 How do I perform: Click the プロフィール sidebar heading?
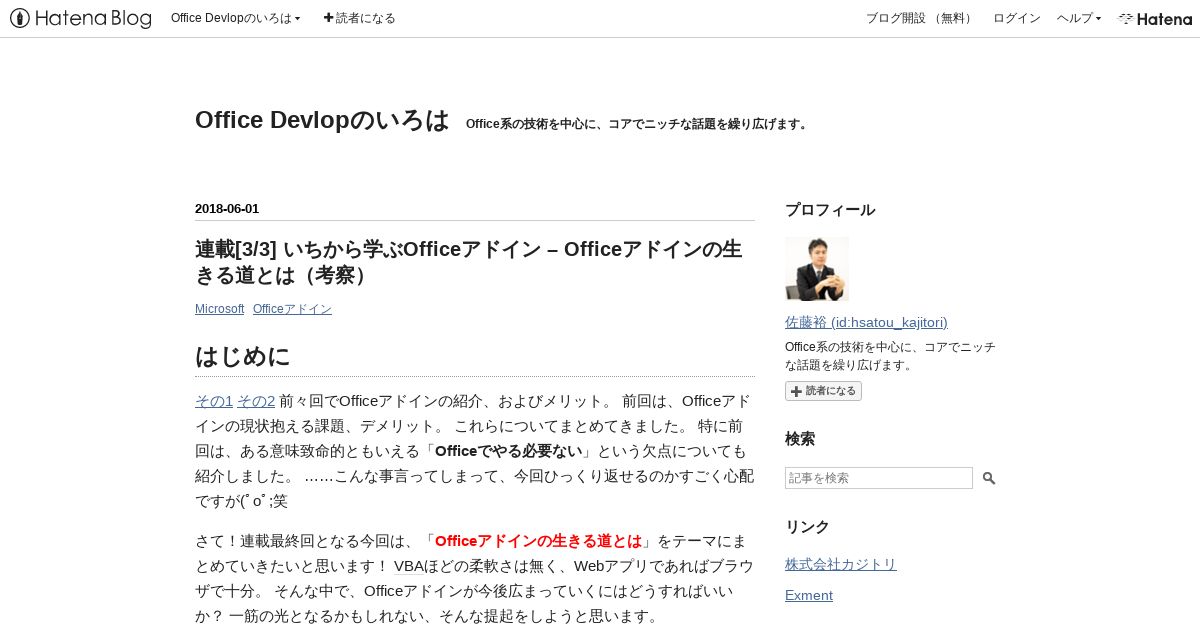(830, 210)
